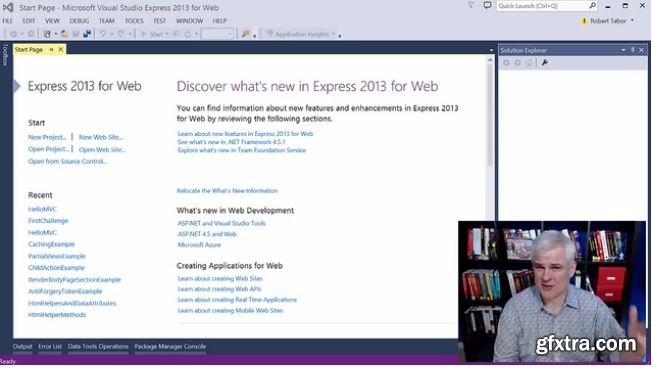Open recent project AntiForgeryTokenExample
653x367 pixels.
point(65,291)
